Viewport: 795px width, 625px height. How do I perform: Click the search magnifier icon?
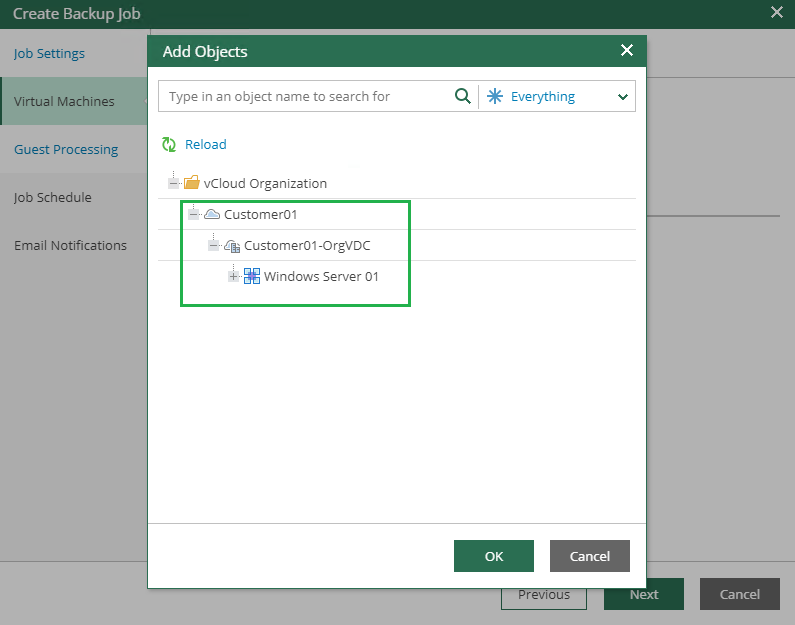(x=462, y=96)
